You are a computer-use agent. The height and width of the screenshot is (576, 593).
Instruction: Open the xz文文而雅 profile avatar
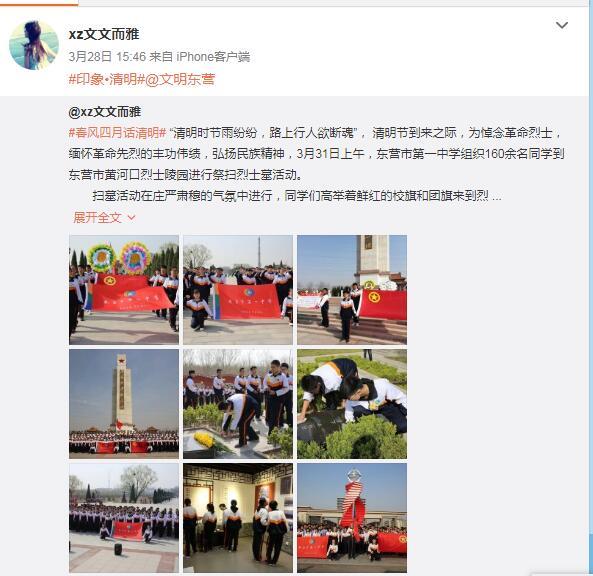click(34, 45)
